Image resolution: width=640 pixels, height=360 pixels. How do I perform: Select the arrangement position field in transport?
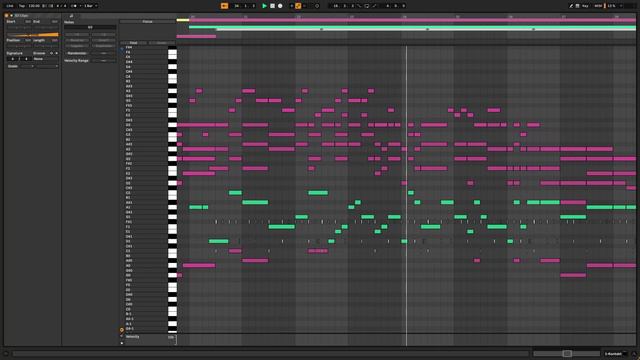(245, 6)
